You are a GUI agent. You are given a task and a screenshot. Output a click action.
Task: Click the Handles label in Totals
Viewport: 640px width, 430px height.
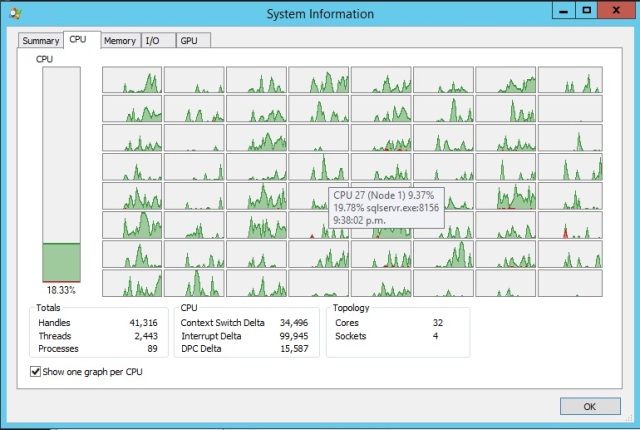click(x=54, y=323)
